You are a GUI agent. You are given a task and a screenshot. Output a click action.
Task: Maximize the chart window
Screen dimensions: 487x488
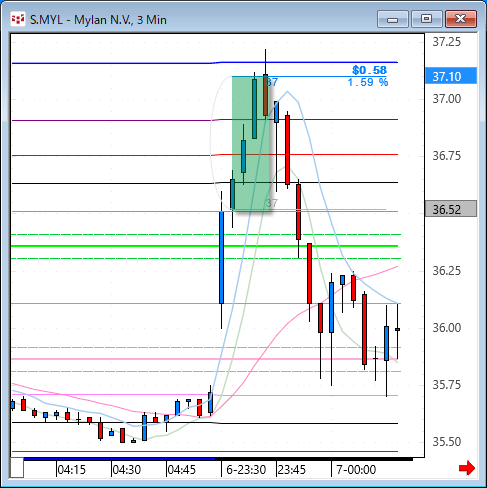tap(426, 19)
